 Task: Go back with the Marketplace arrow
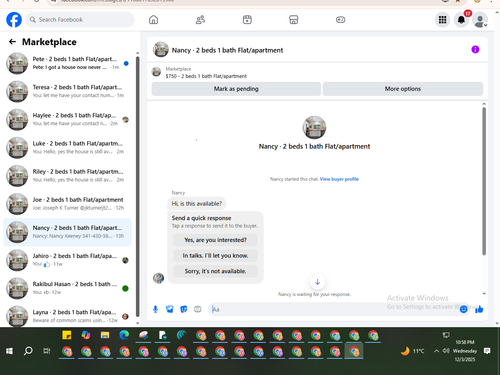[x=12, y=42]
